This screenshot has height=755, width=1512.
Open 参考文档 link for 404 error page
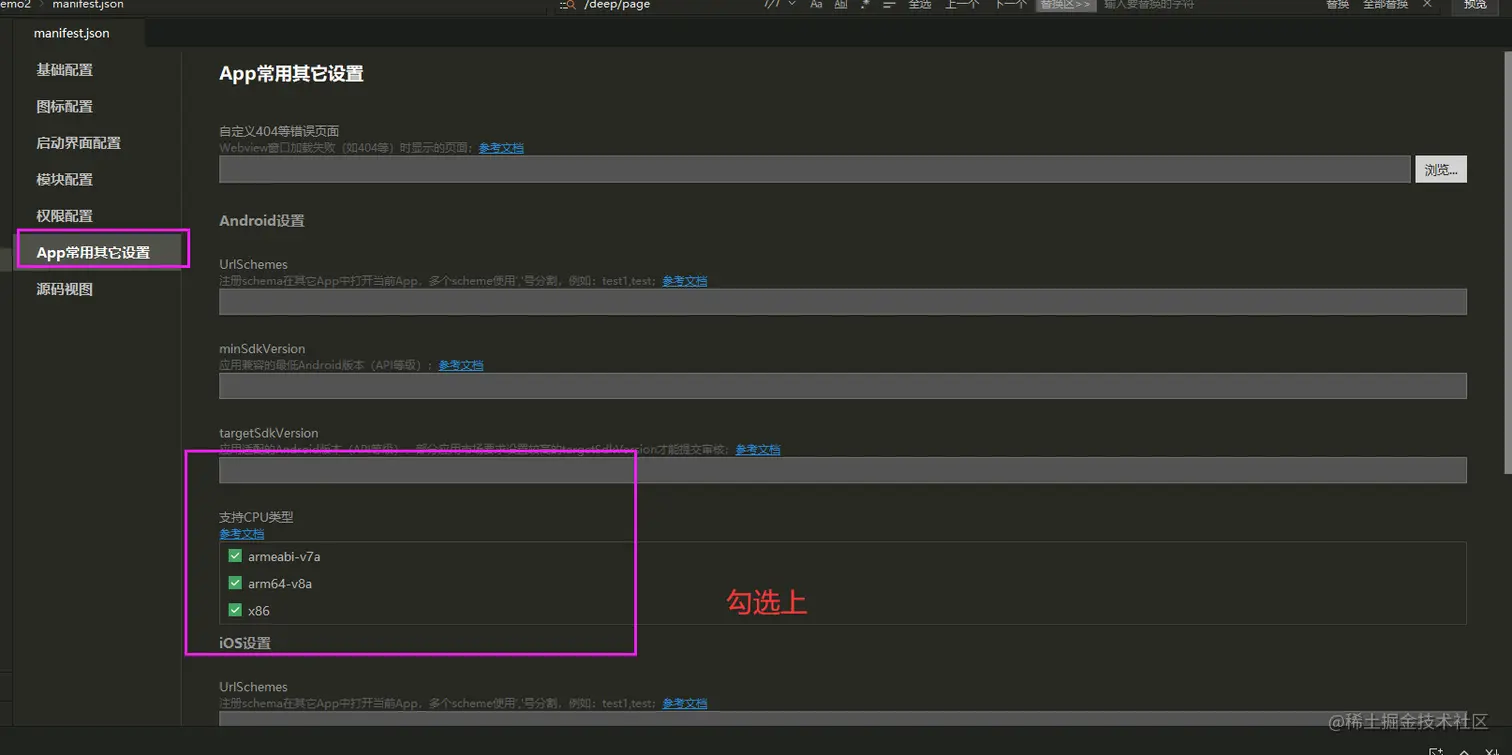pos(501,148)
